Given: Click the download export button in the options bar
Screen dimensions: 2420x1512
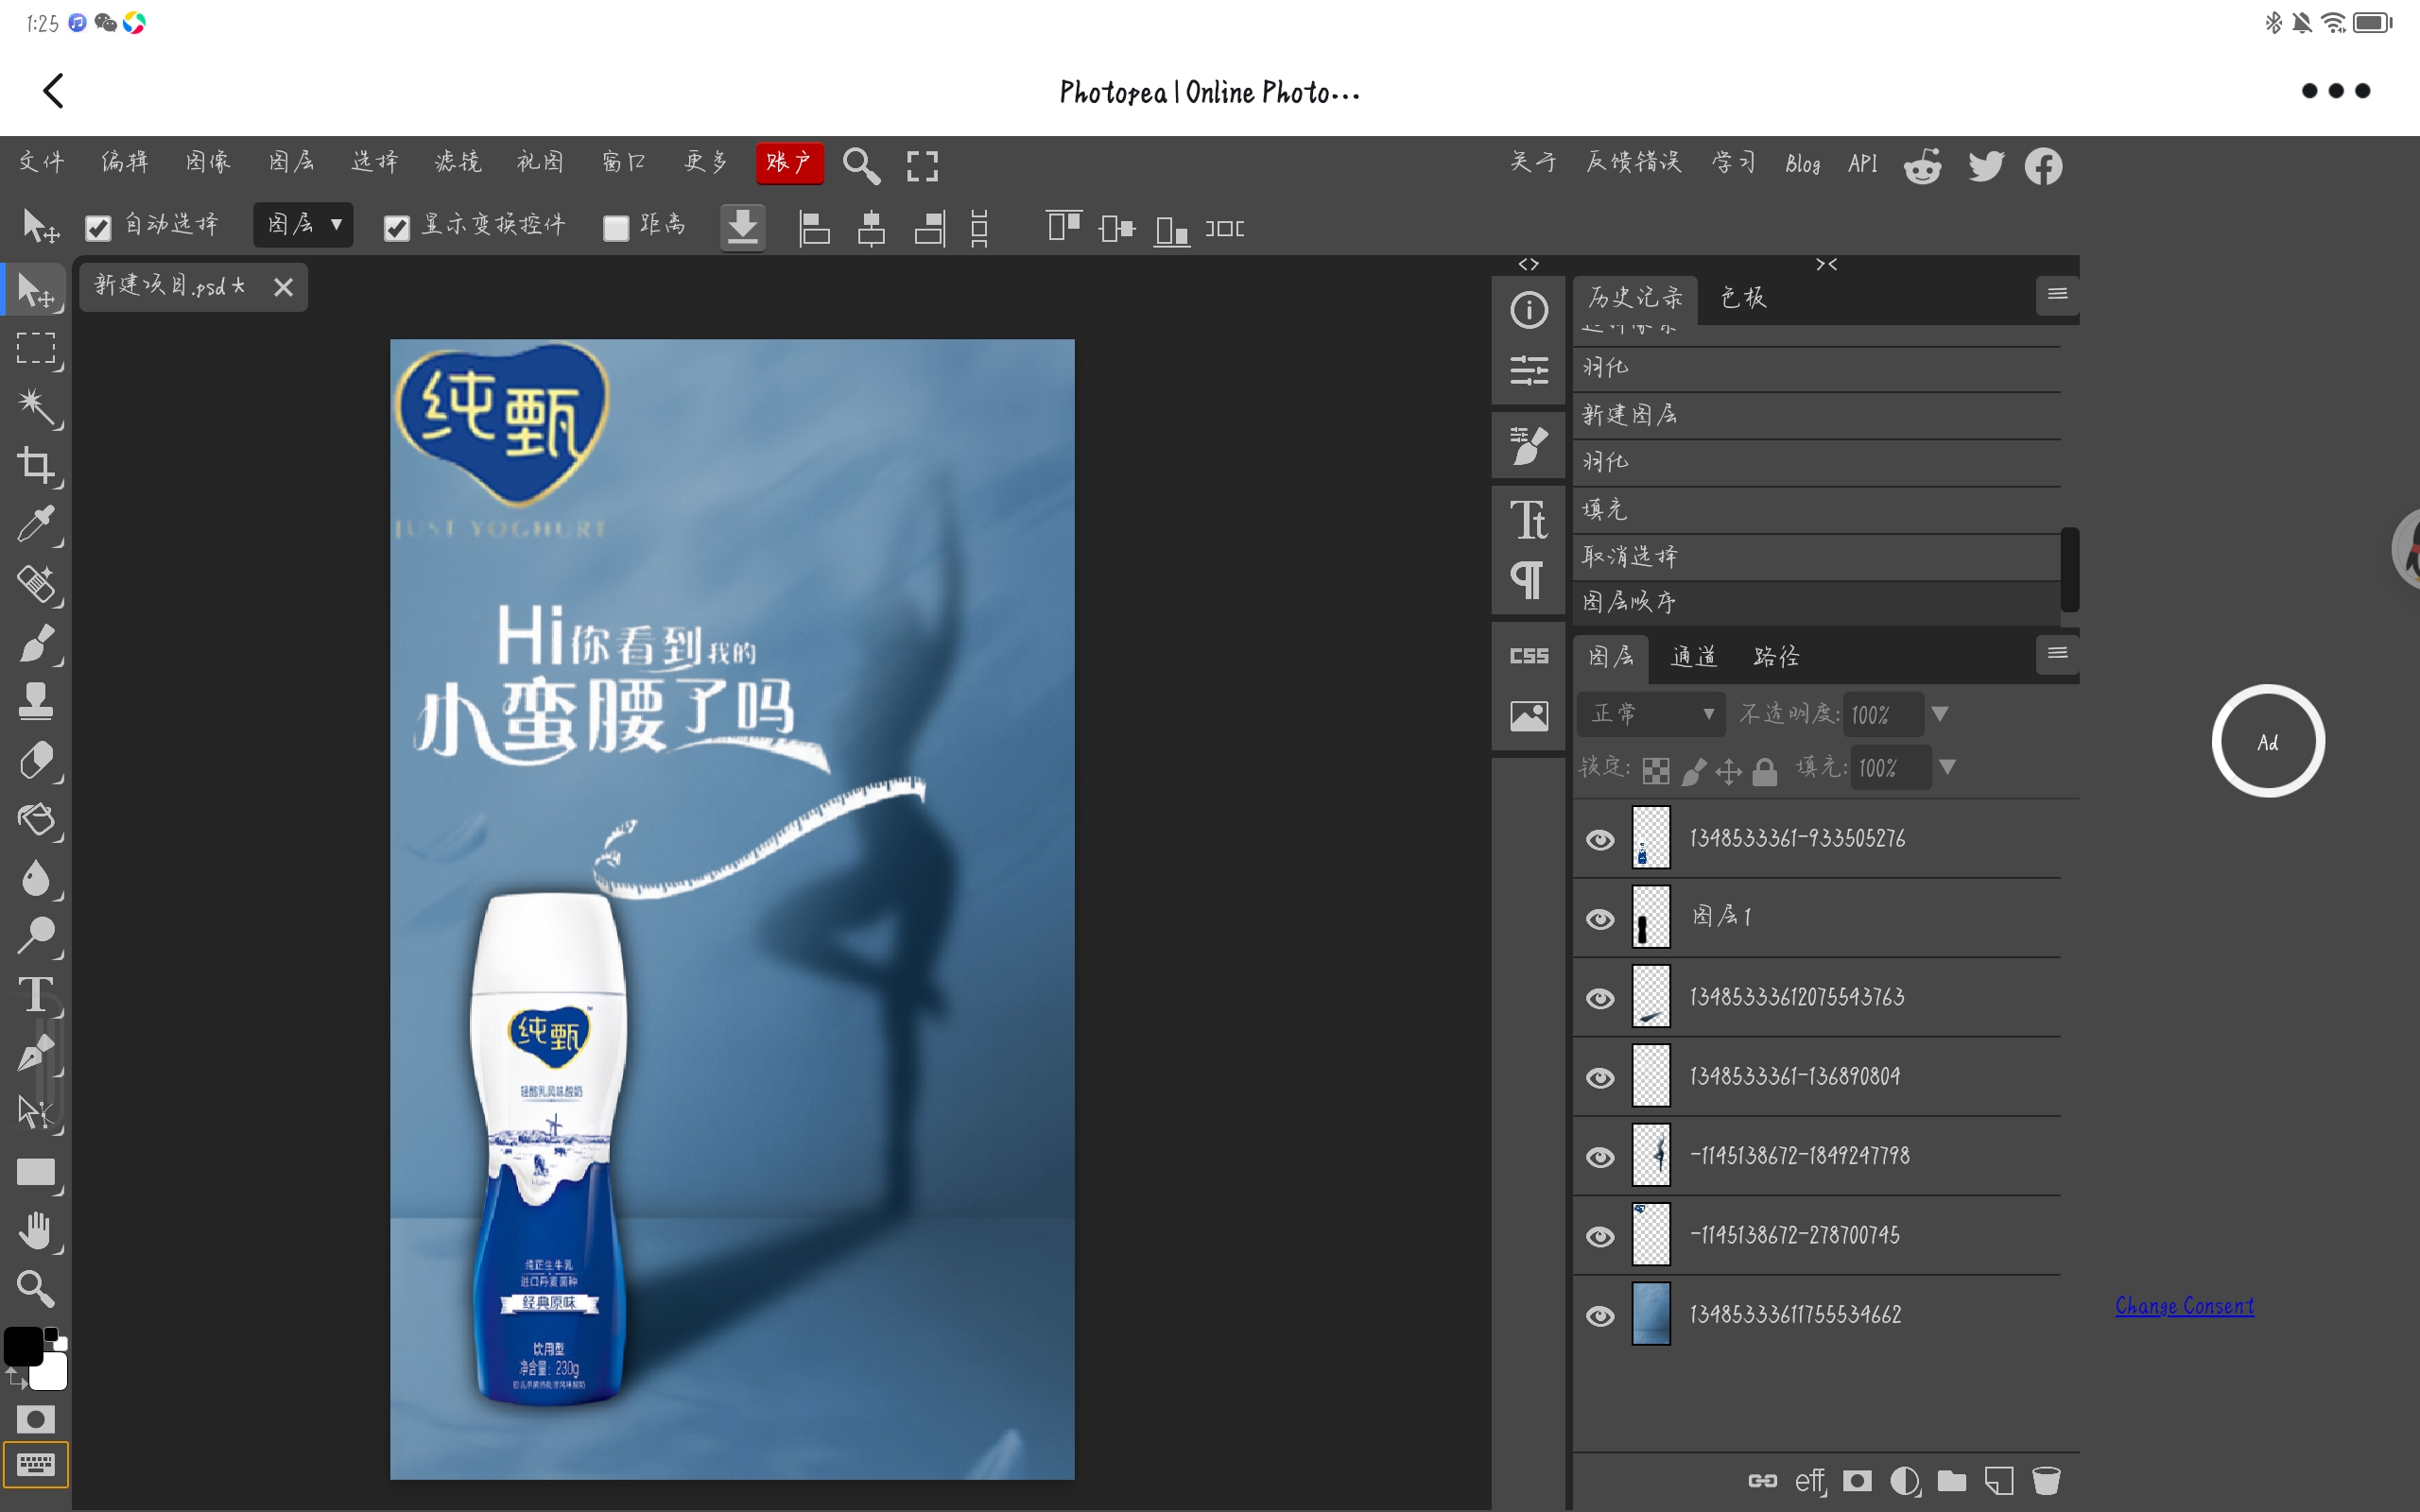Looking at the screenshot, I should 742,228.
